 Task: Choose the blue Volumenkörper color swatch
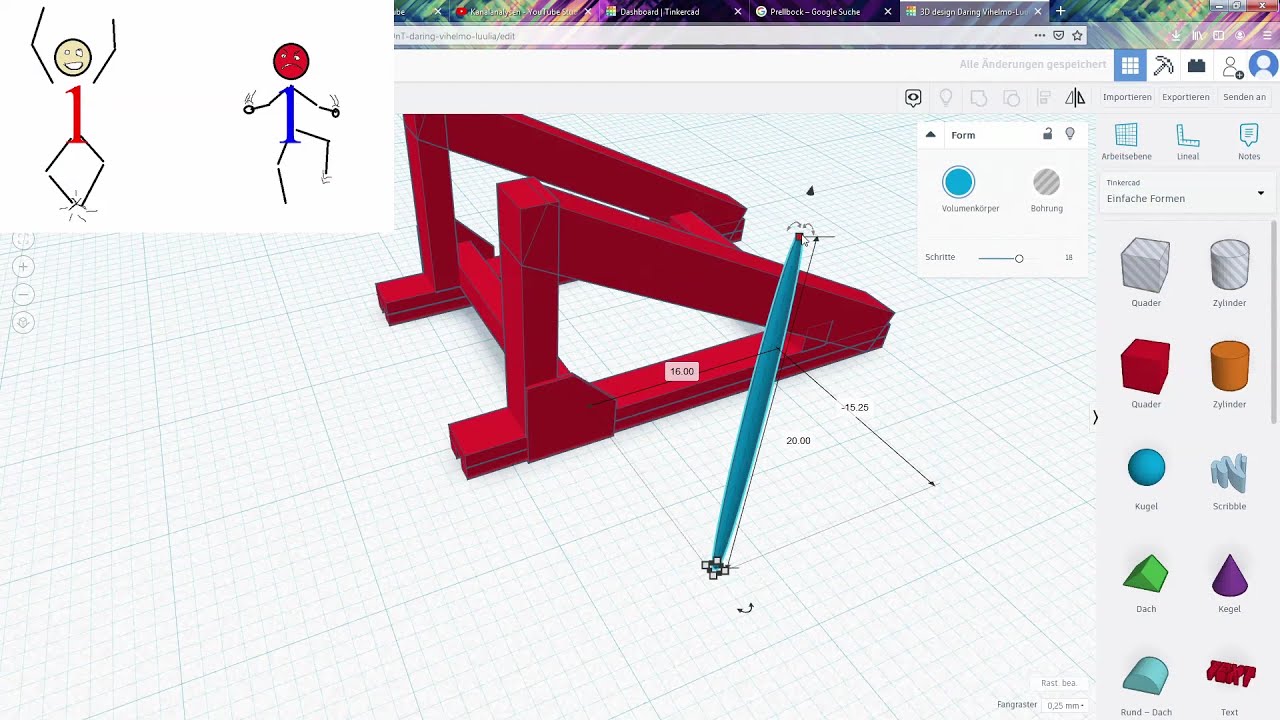pyautogui.click(x=958, y=182)
